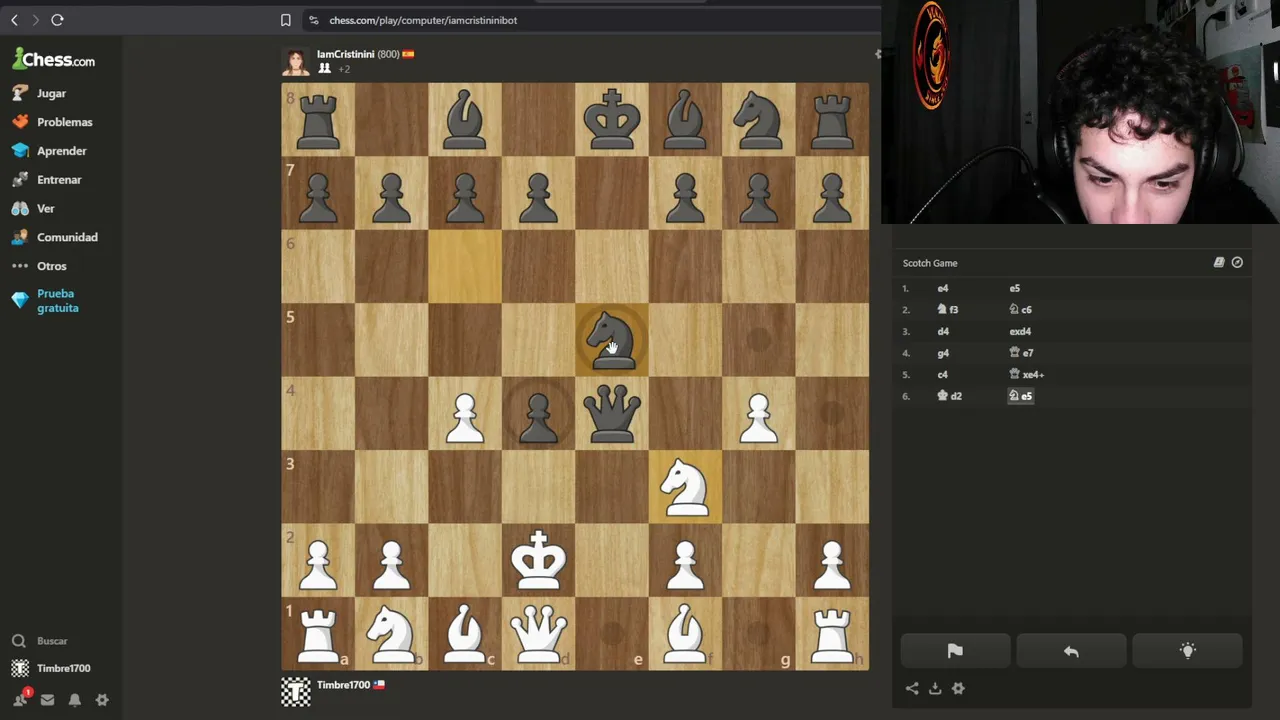Open the IamCristinini avatar above the board

296,62
